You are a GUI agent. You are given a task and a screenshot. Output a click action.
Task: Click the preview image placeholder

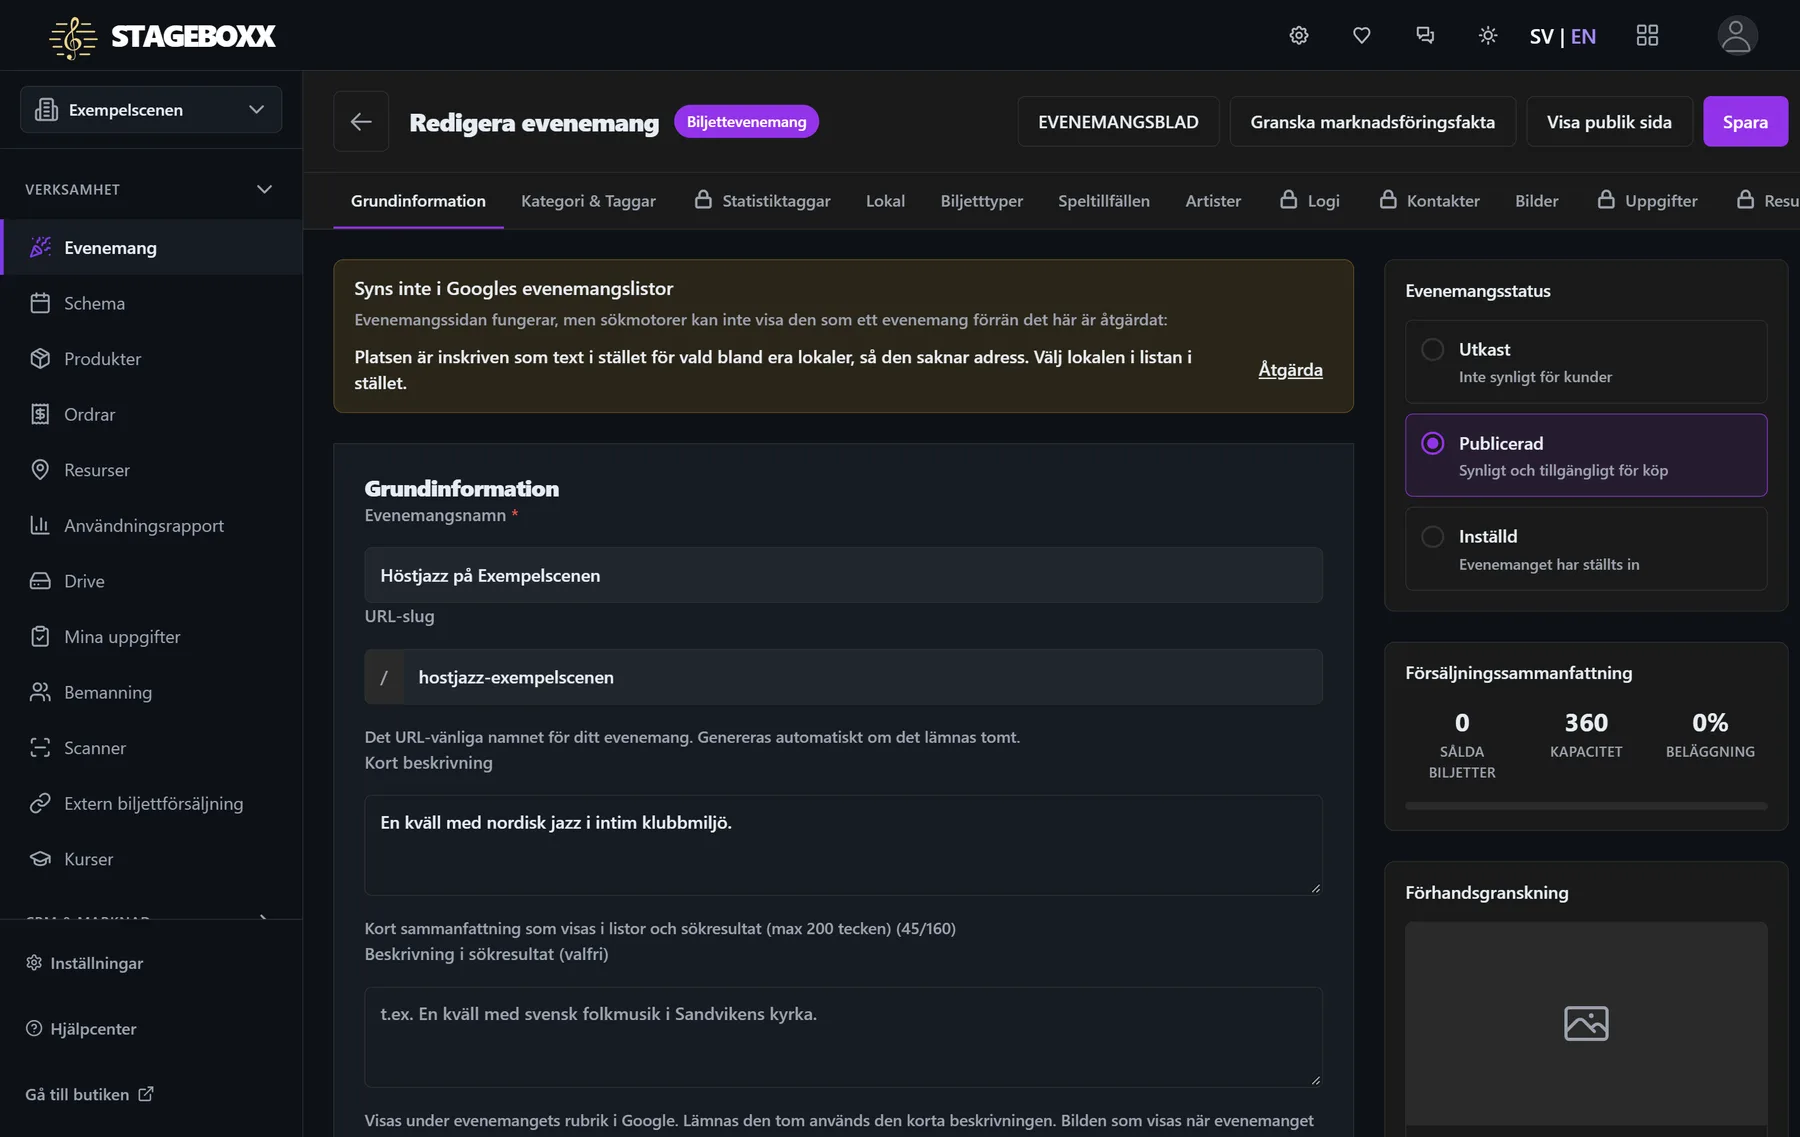1586,1024
